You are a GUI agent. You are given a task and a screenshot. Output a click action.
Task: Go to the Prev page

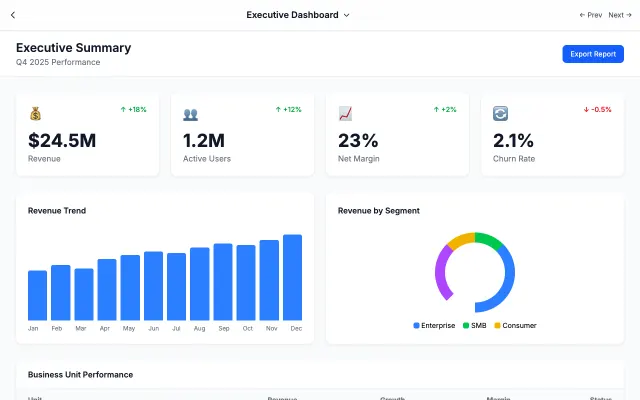point(591,15)
